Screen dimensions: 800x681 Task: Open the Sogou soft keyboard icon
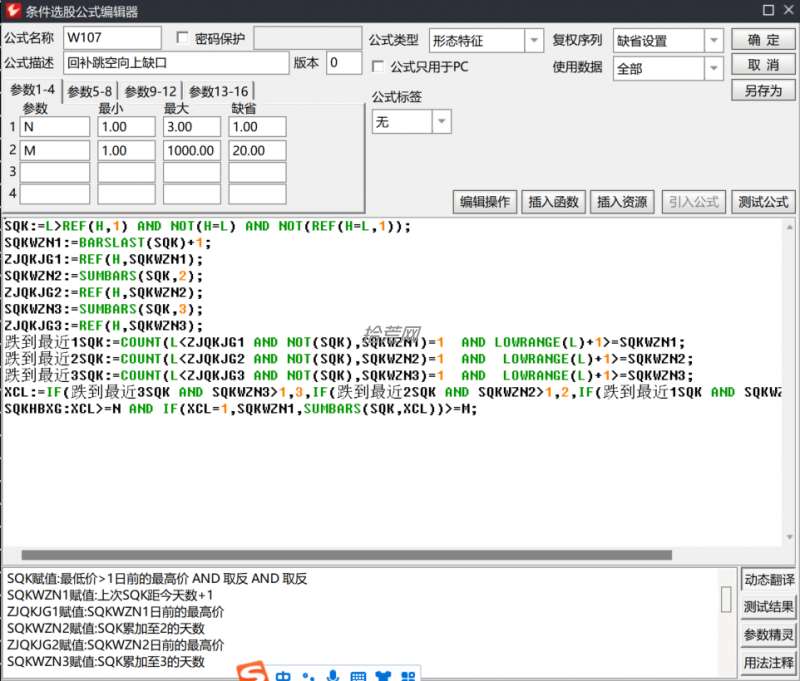tap(358, 676)
